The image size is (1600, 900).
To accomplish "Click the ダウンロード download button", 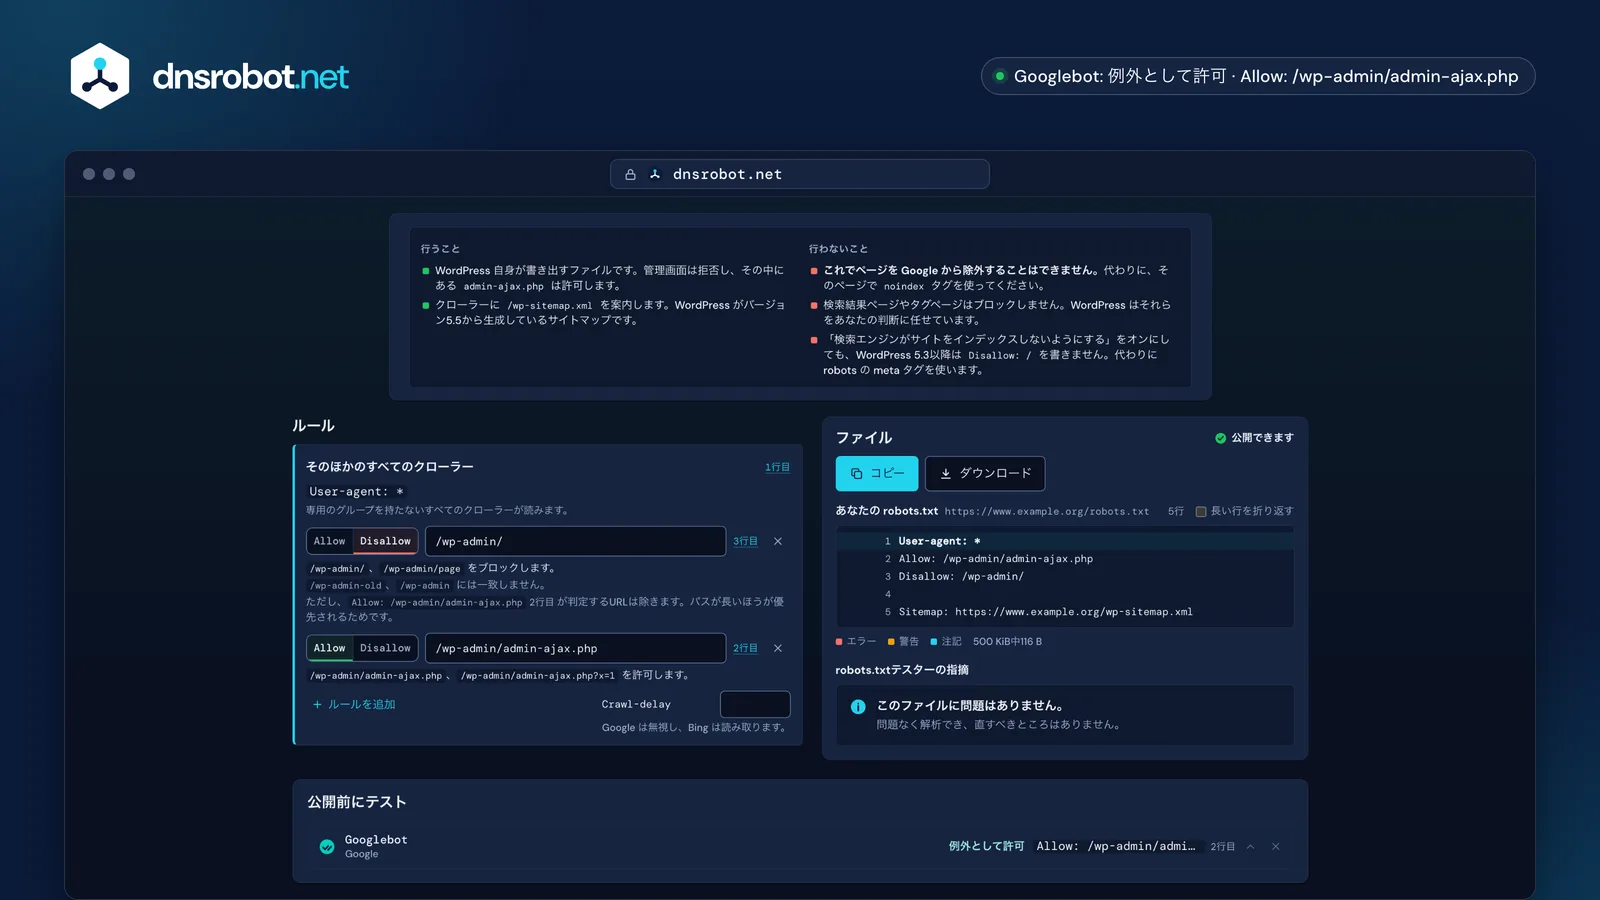I will [985, 473].
